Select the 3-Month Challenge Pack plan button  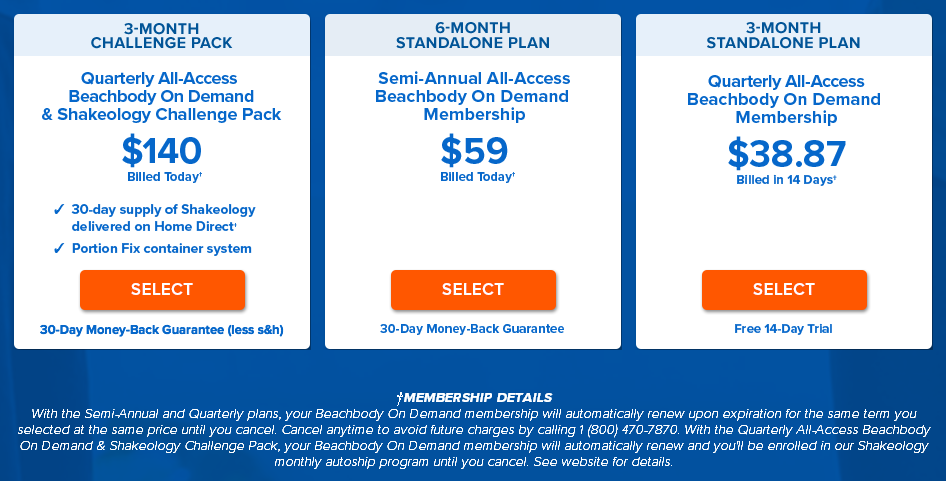[x=162, y=290]
